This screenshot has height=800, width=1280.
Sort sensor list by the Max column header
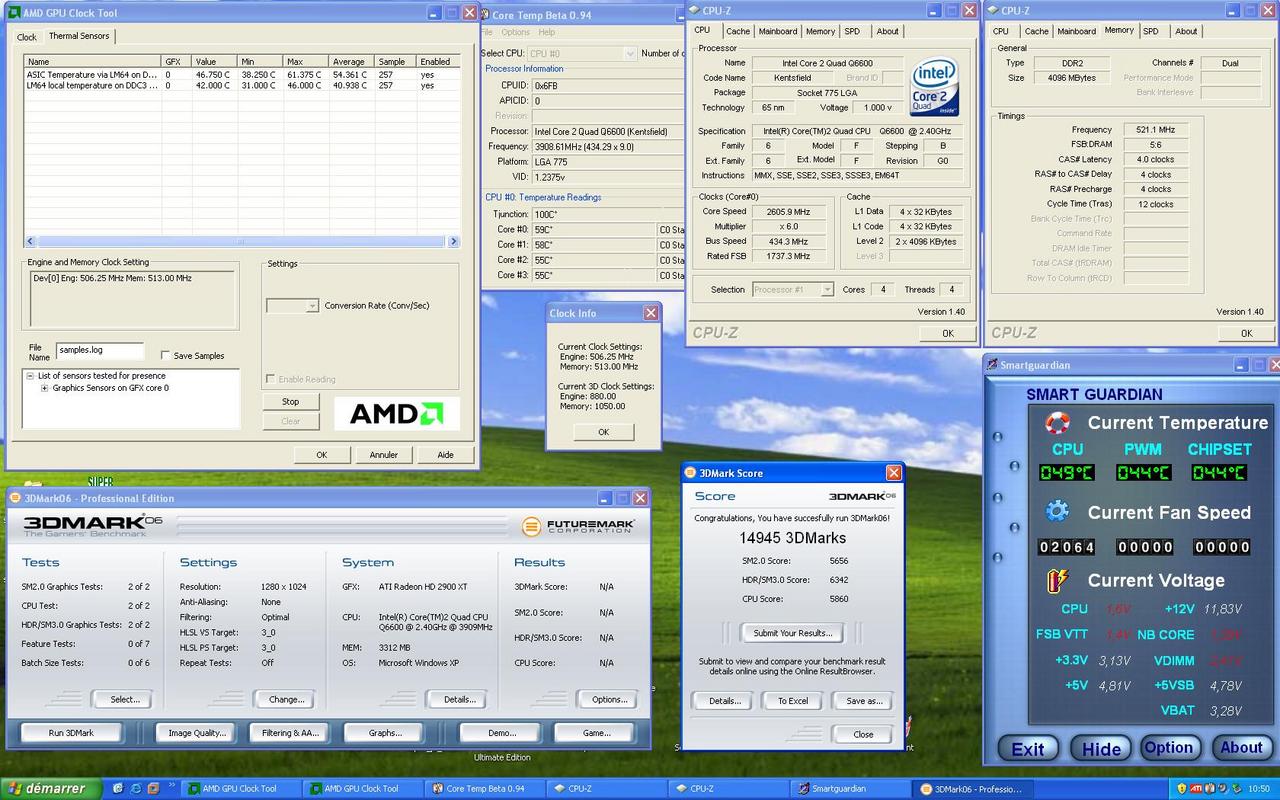(307, 61)
